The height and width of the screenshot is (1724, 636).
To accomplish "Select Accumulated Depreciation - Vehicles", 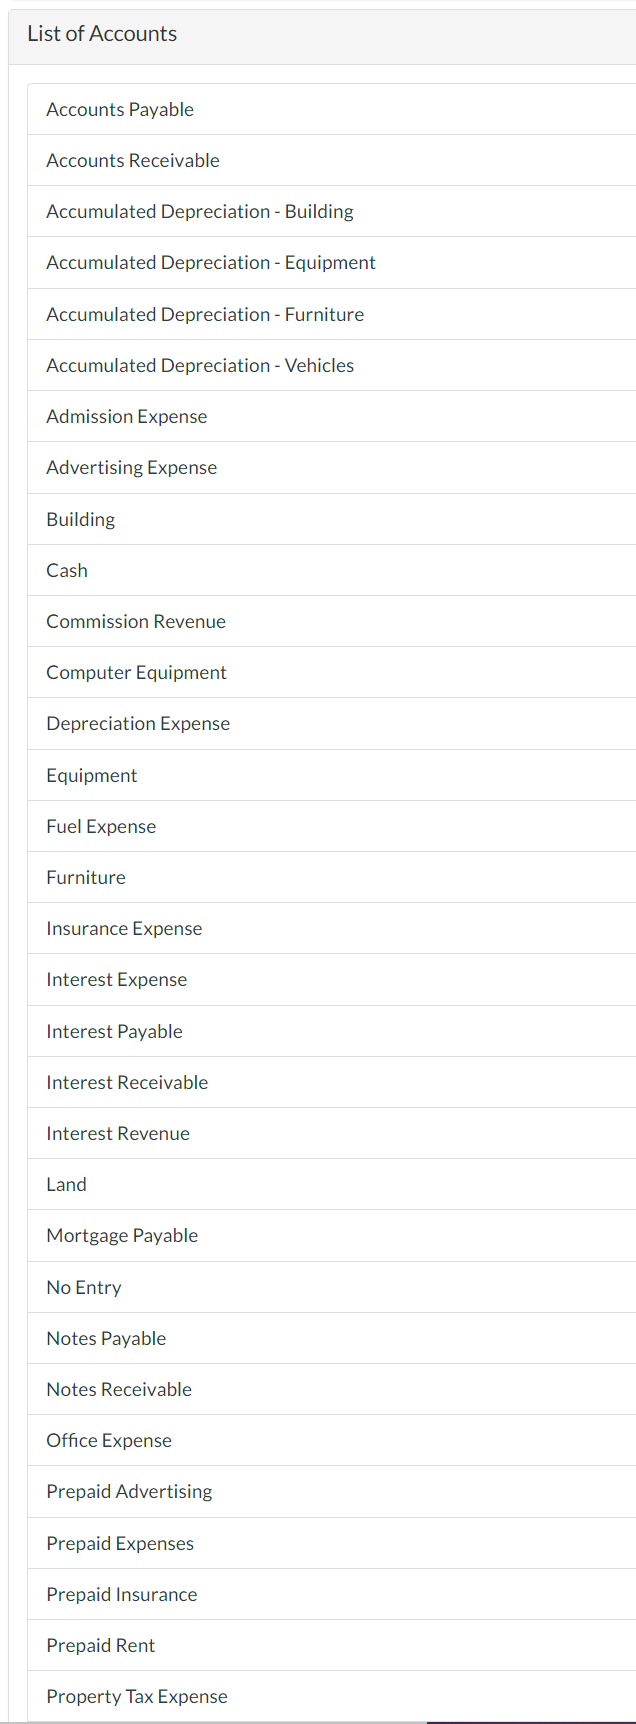I will 199,365.
